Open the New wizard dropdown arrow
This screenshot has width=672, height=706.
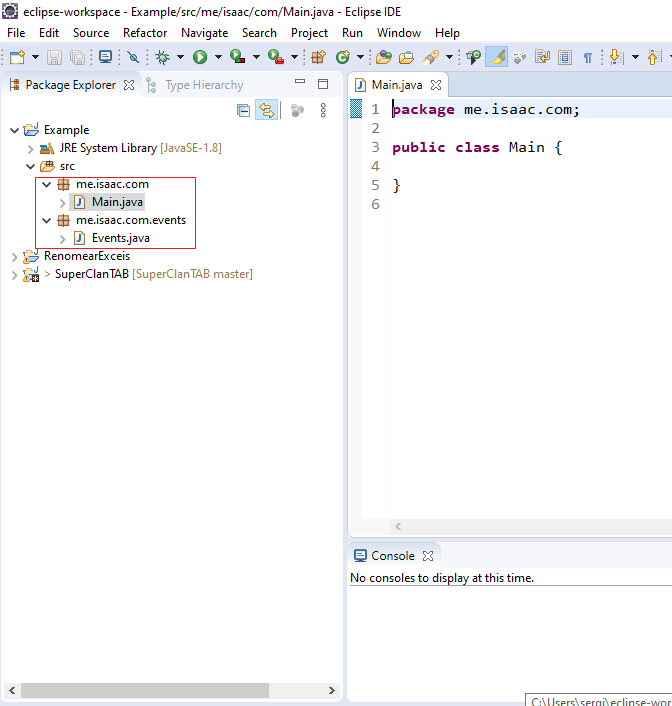[35, 57]
